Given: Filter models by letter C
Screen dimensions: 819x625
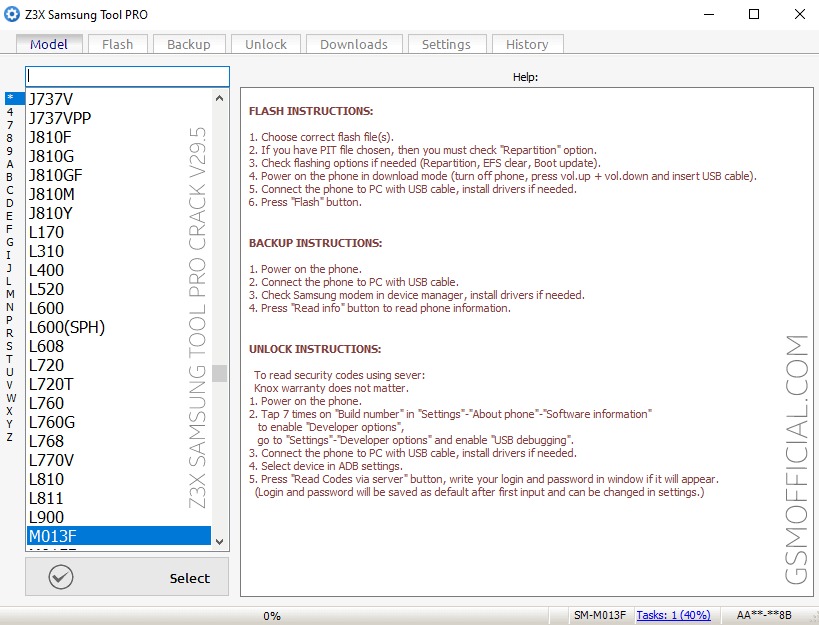Looking at the screenshot, I should [x=9, y=190].
